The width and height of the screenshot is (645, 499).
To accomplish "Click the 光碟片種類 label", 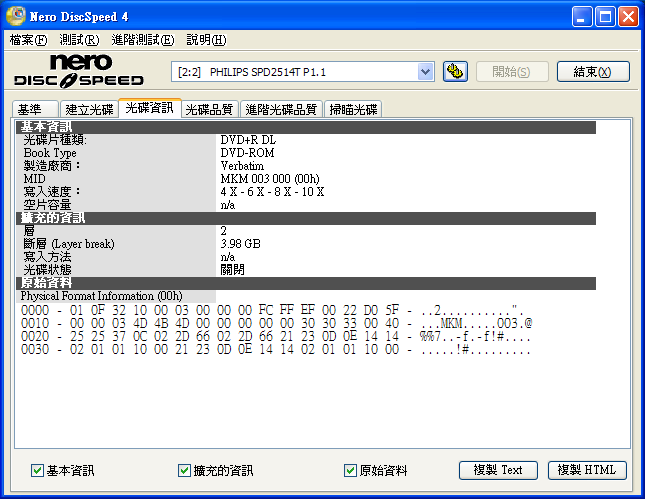I will point(55,140).
